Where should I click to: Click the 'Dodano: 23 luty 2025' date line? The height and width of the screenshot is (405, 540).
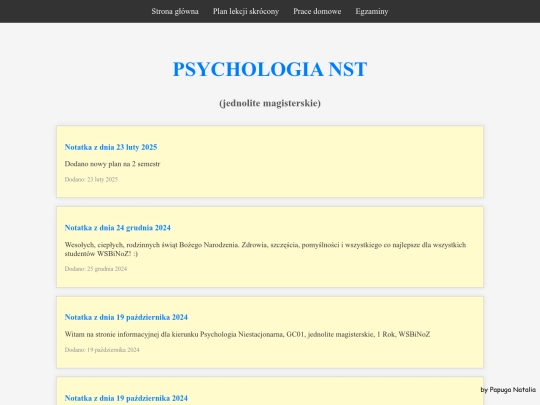click(x=91, y=179)
